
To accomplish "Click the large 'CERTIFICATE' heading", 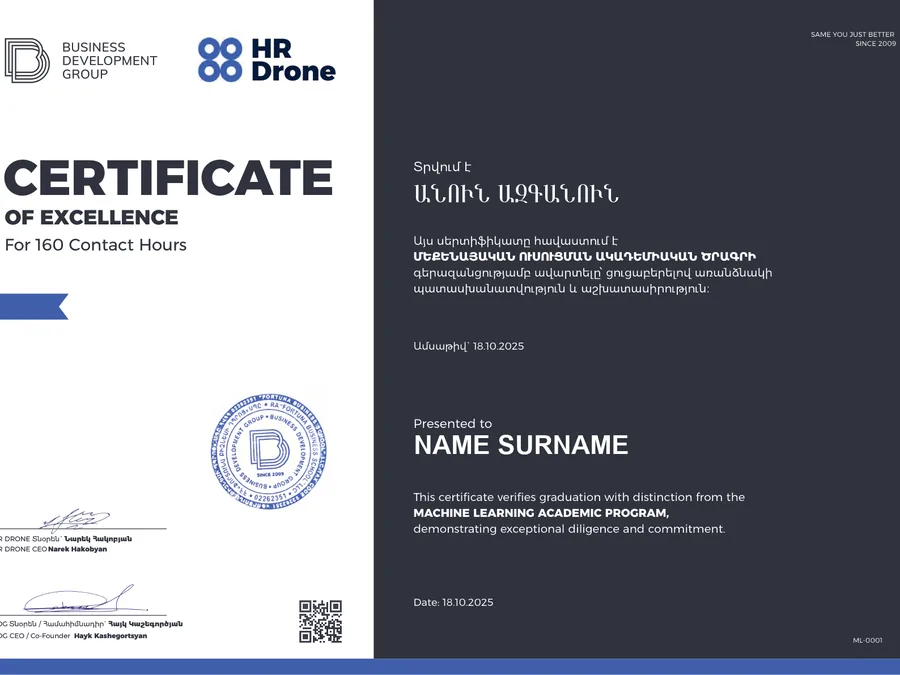I will tap(168, 178).
